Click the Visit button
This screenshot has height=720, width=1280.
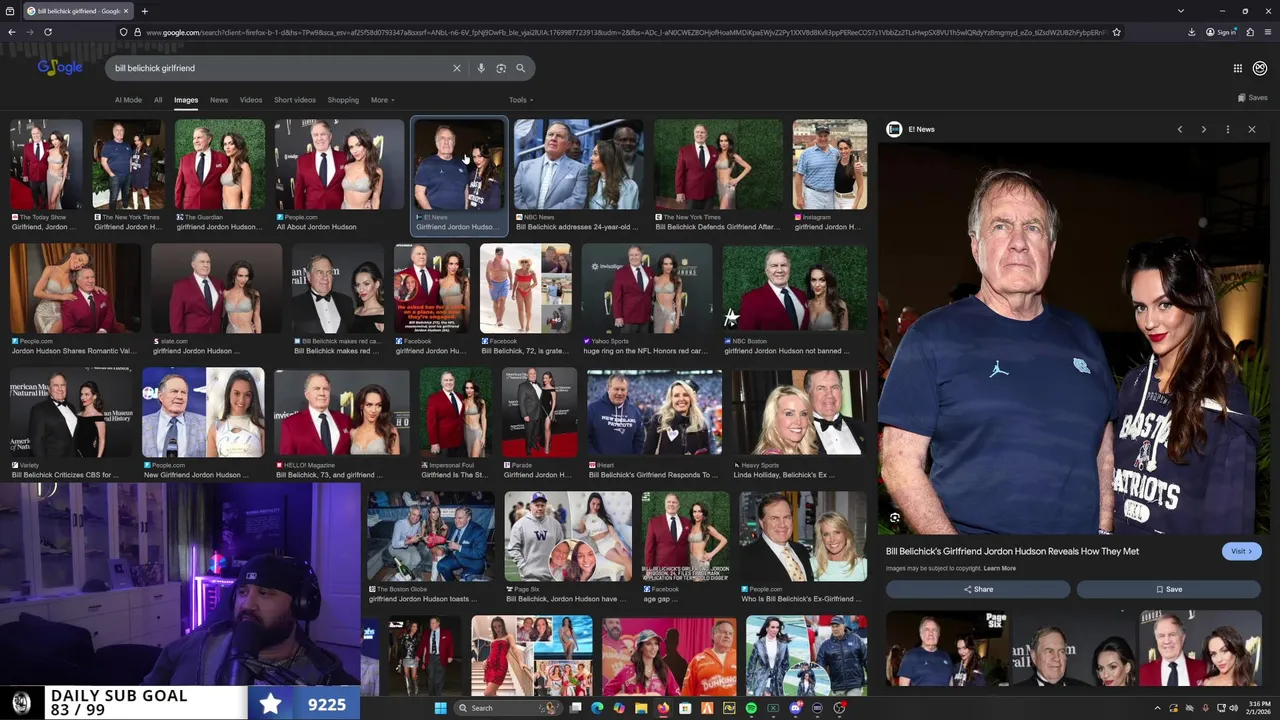coord(1242,551)
